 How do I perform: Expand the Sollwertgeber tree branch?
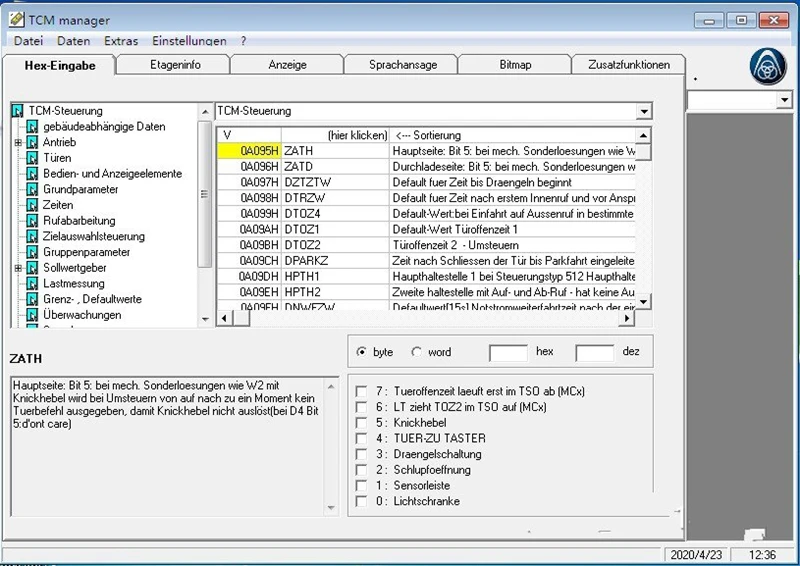(x=18, y=268)
